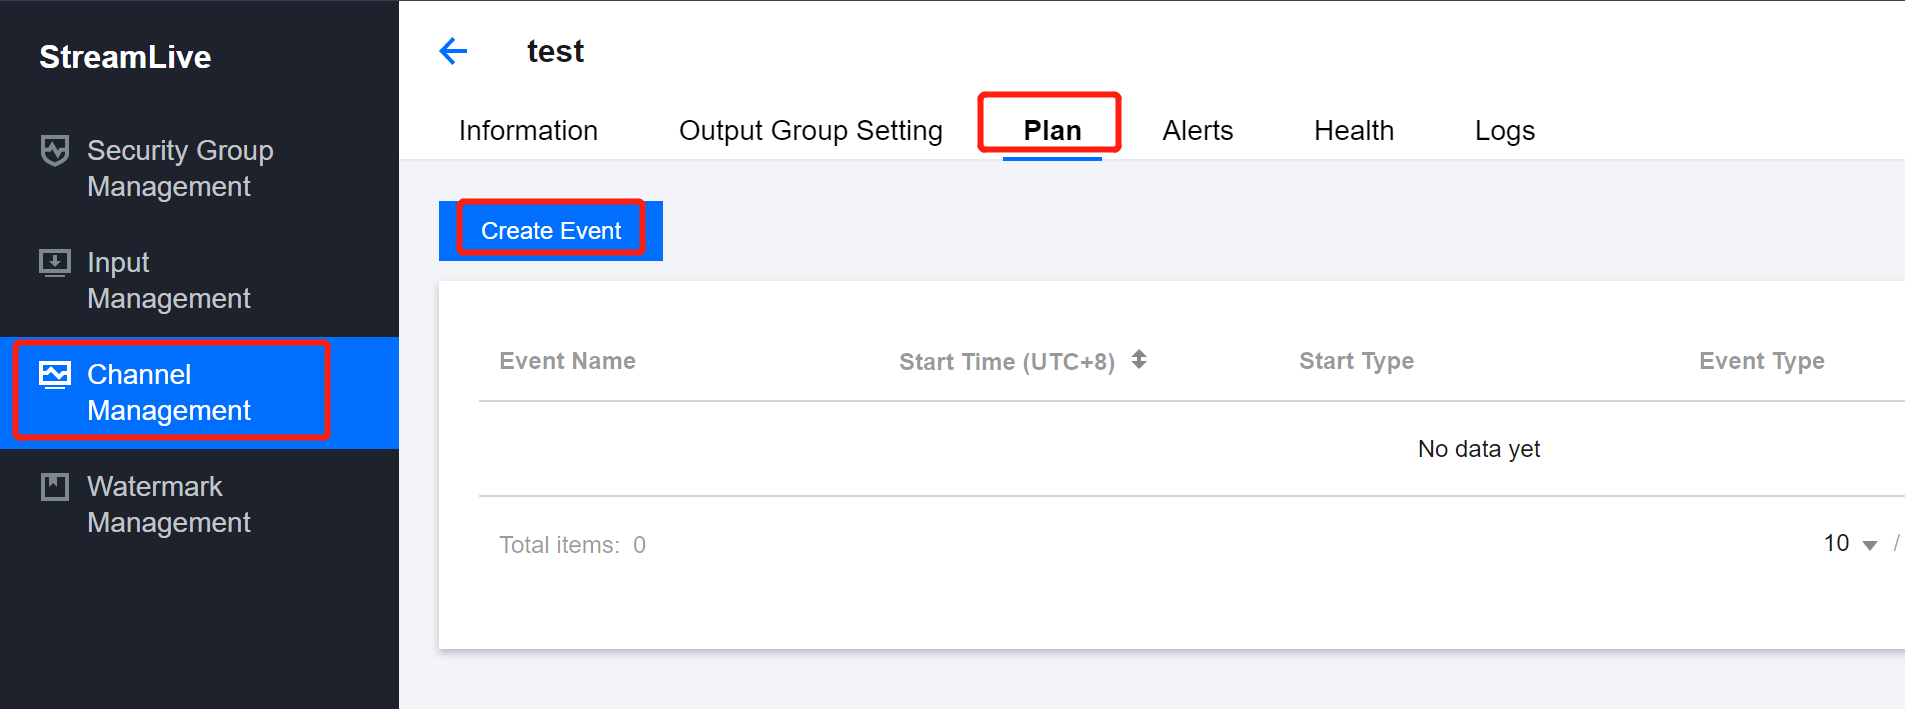
Task: Switch to the Logs tab
Action: point(1504,131)
